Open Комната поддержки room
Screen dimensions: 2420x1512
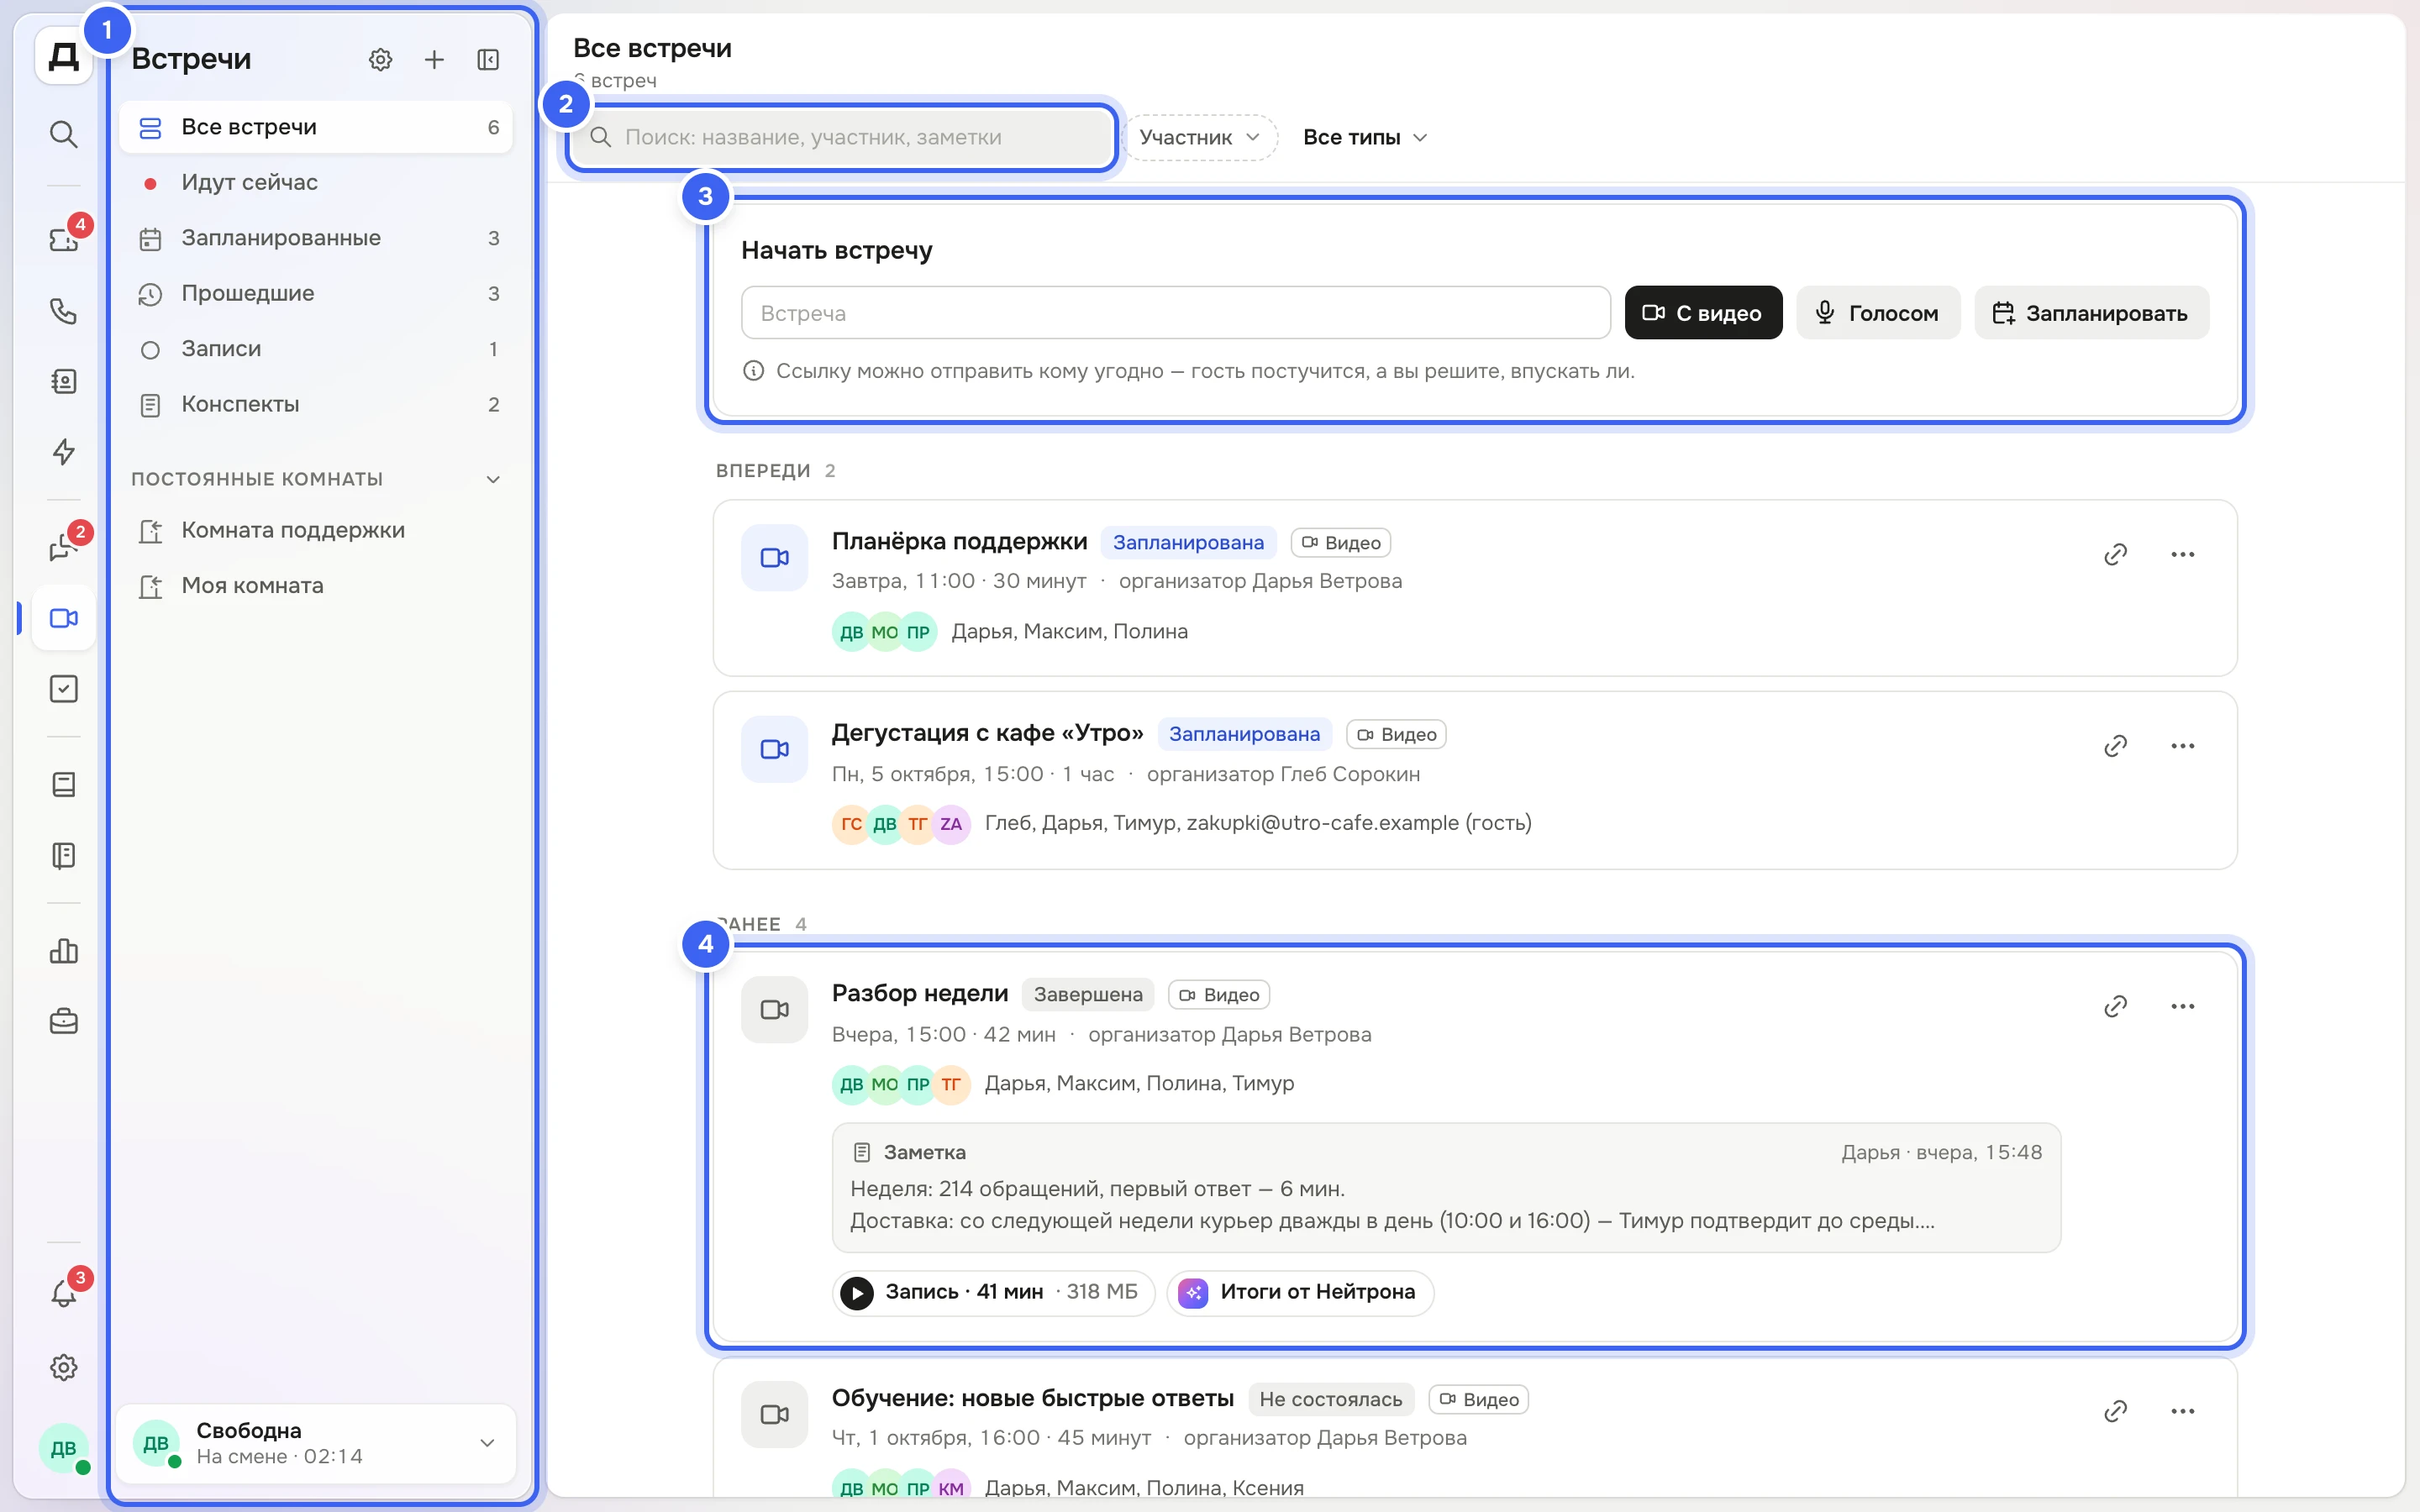click(x=316, y=530)
